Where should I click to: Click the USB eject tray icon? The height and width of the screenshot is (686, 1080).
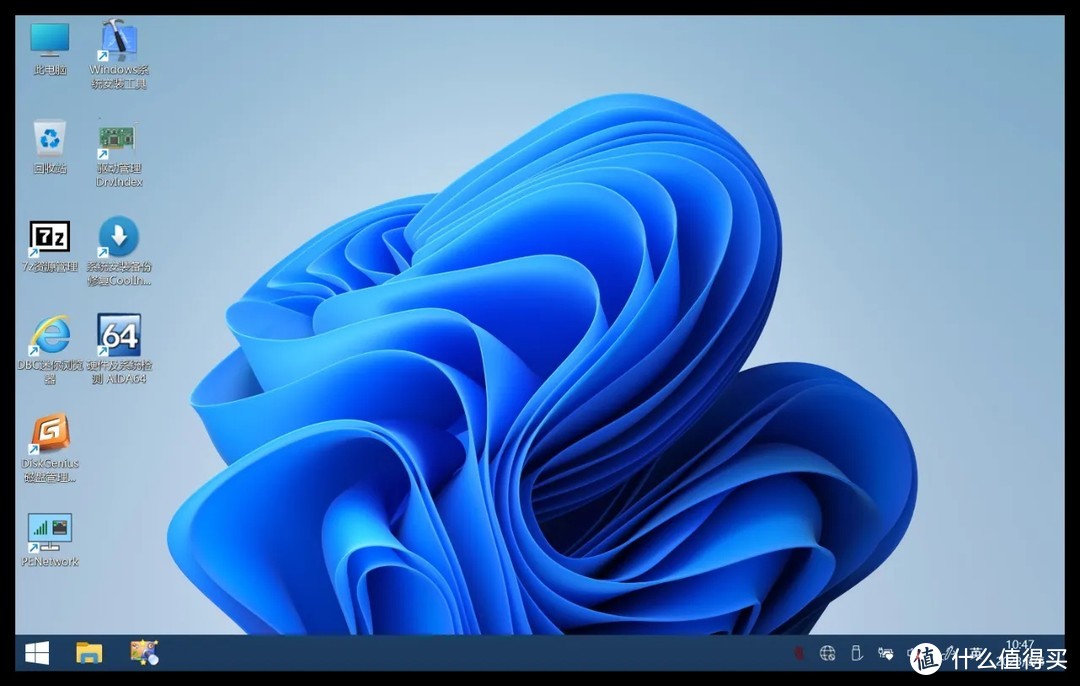click(x=857, y=653)
